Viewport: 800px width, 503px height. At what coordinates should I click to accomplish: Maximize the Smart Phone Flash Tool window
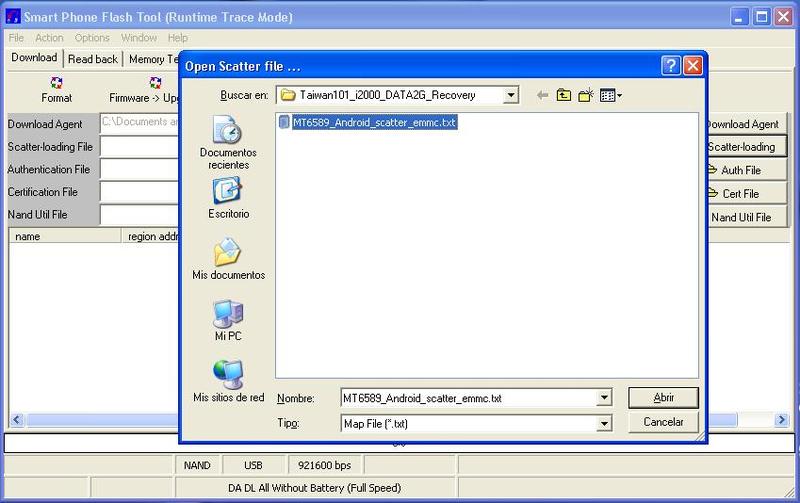[x=761, y=17]
